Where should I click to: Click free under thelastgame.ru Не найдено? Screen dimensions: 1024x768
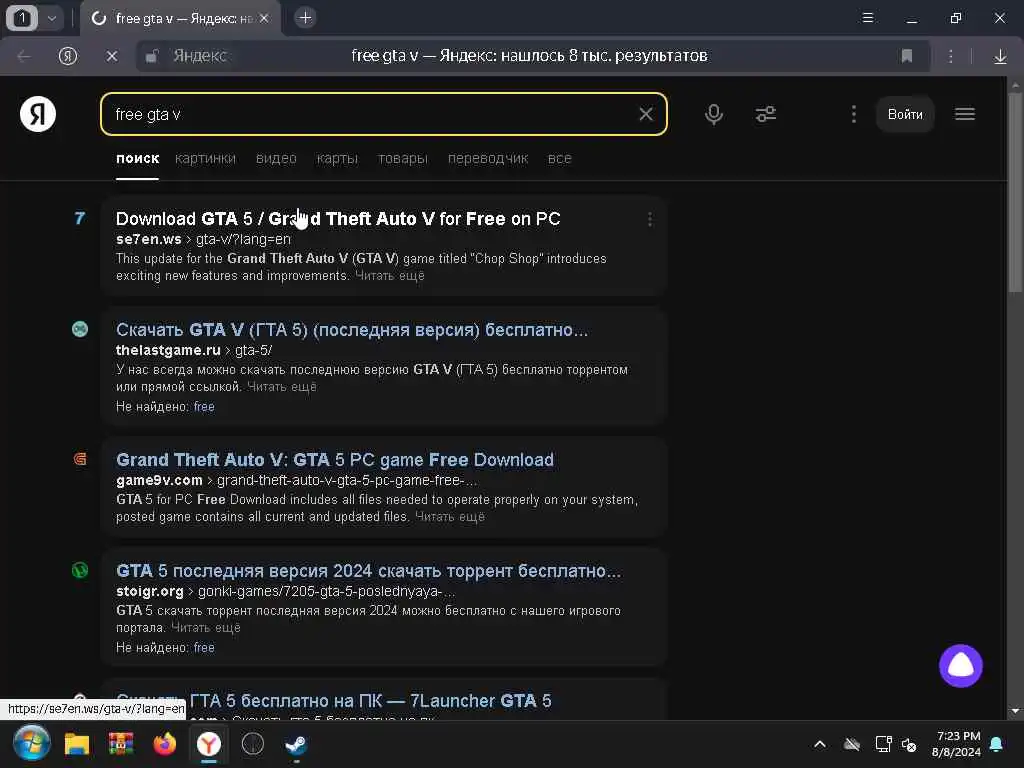(x=204, y=406)
